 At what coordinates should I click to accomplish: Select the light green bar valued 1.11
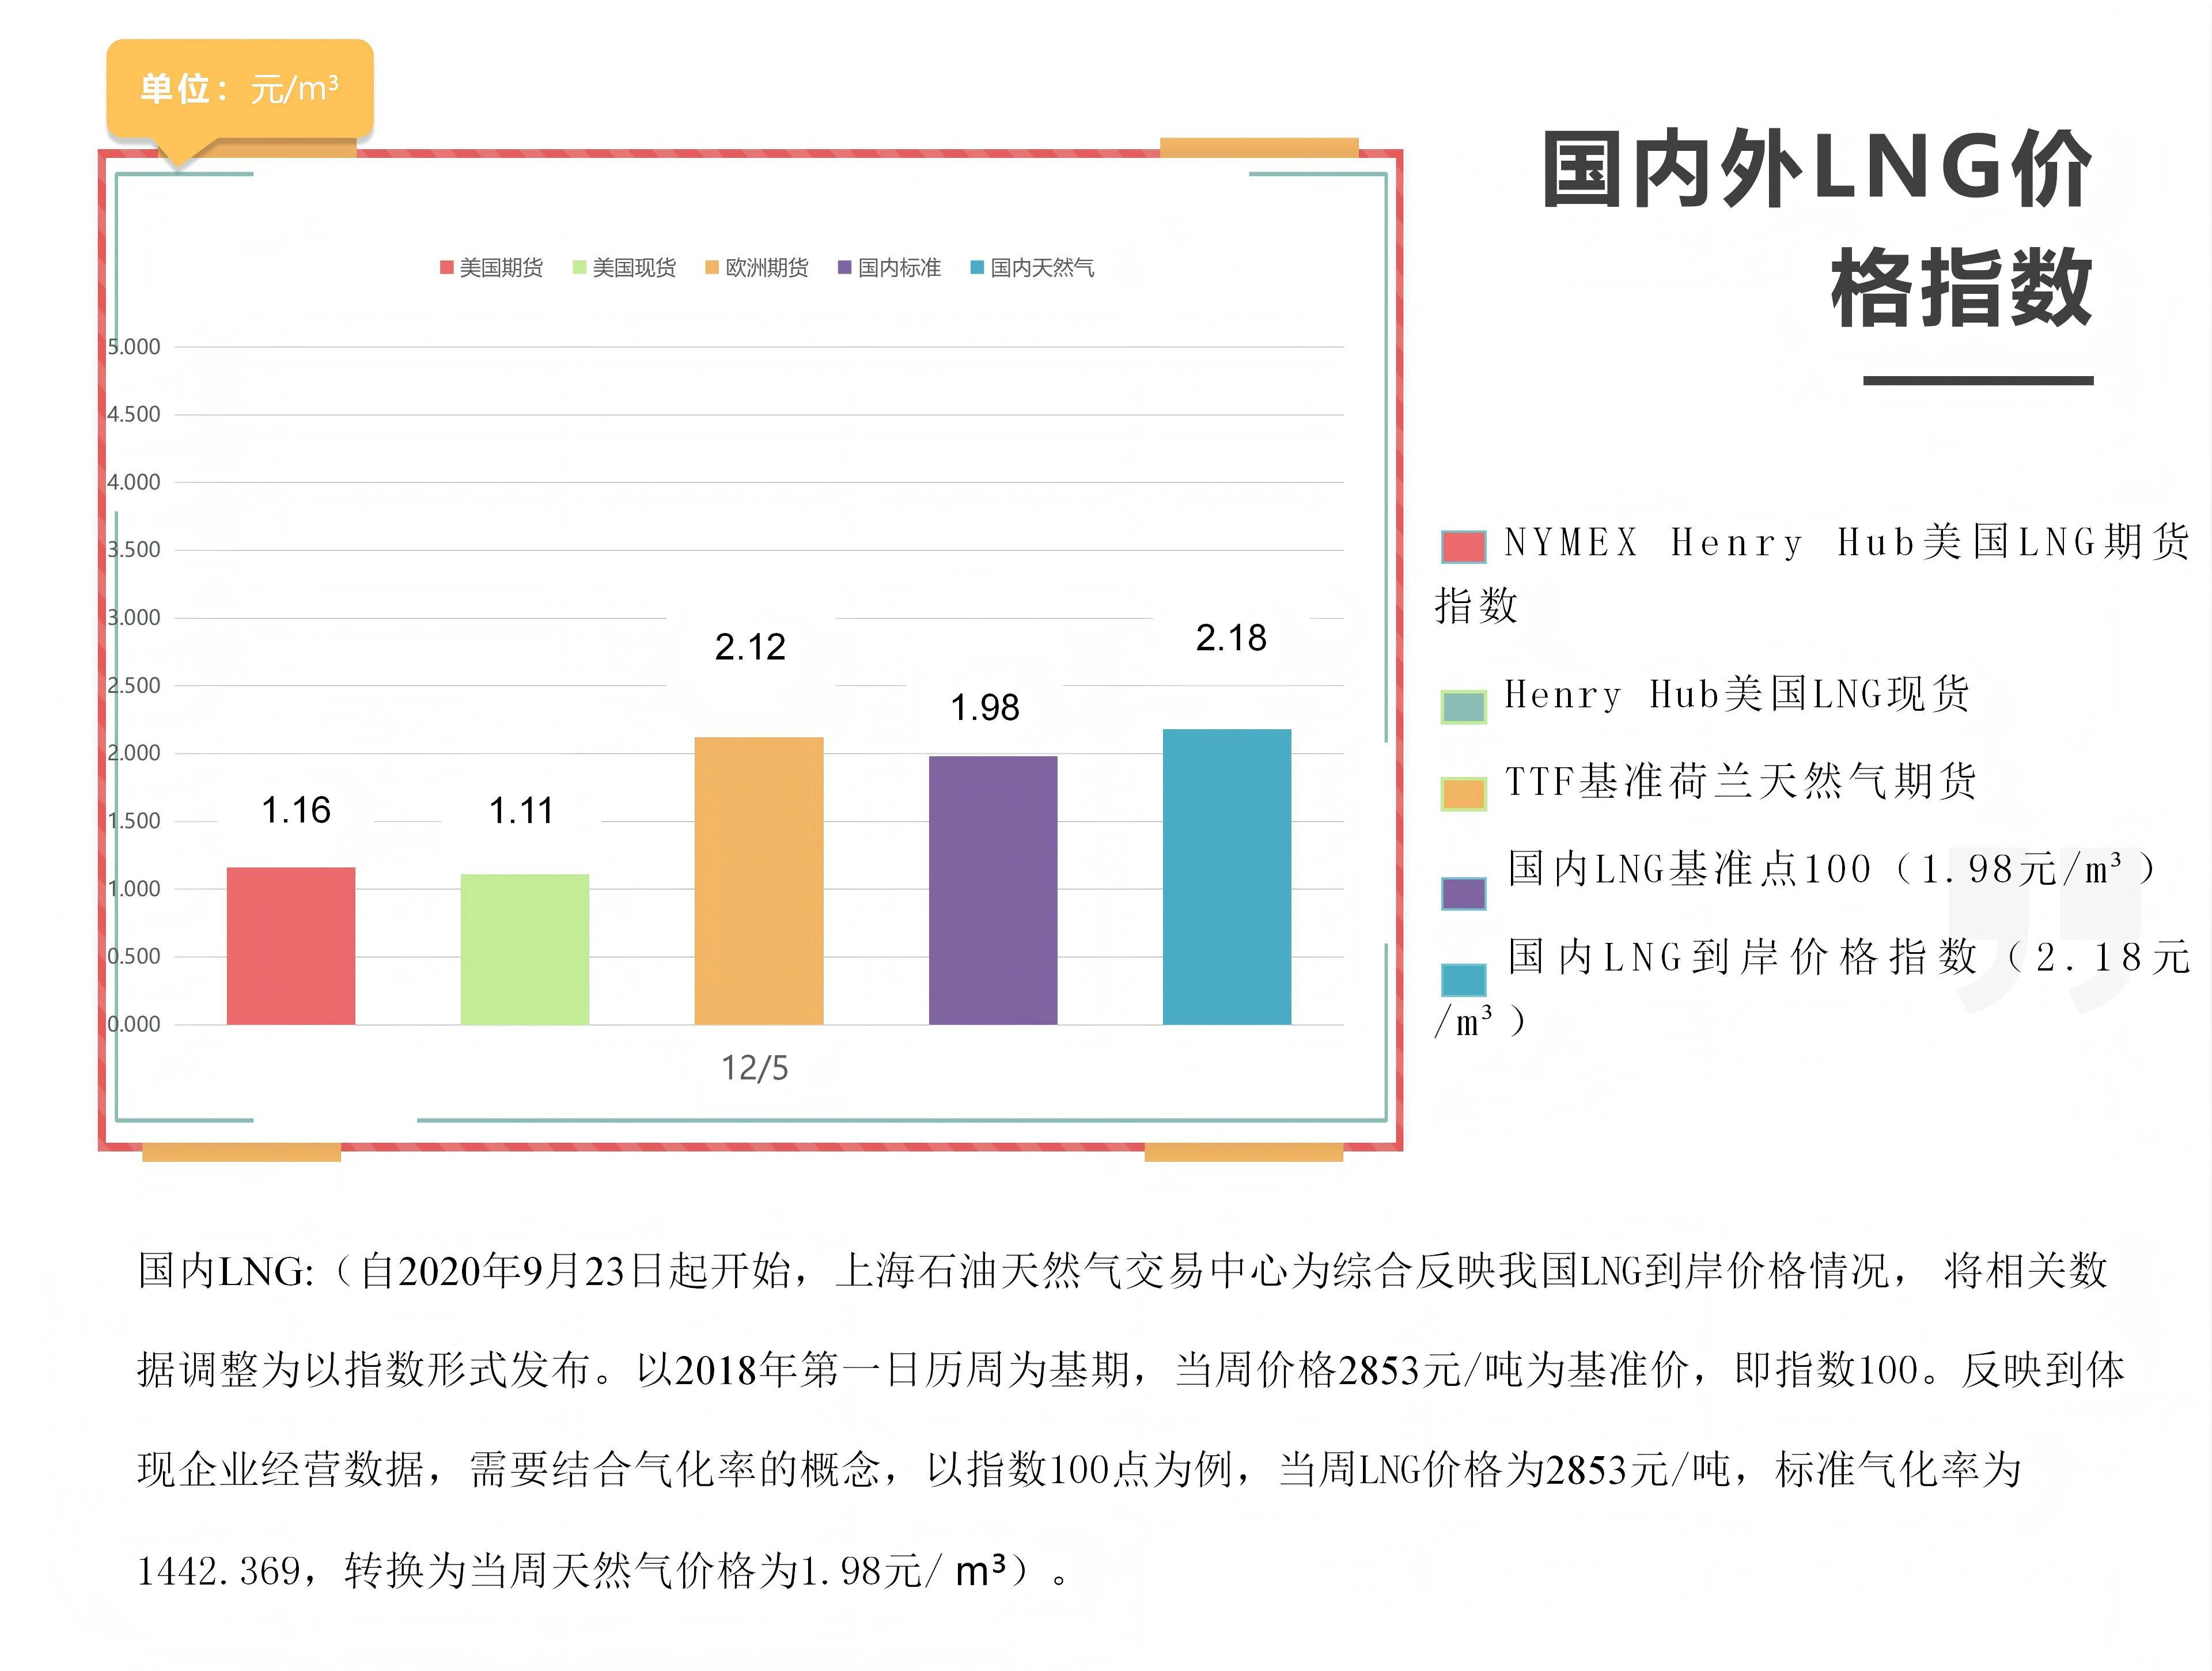click(525, 949)
